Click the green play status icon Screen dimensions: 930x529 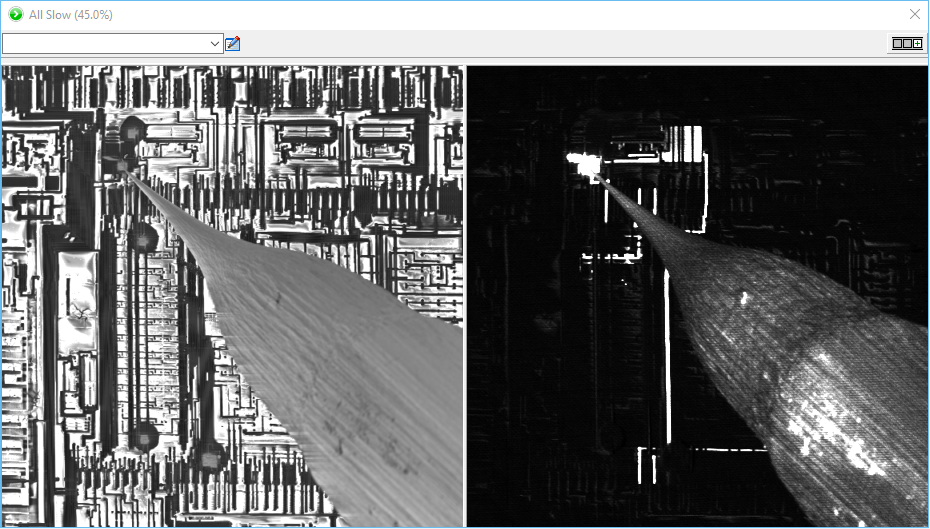15,14
